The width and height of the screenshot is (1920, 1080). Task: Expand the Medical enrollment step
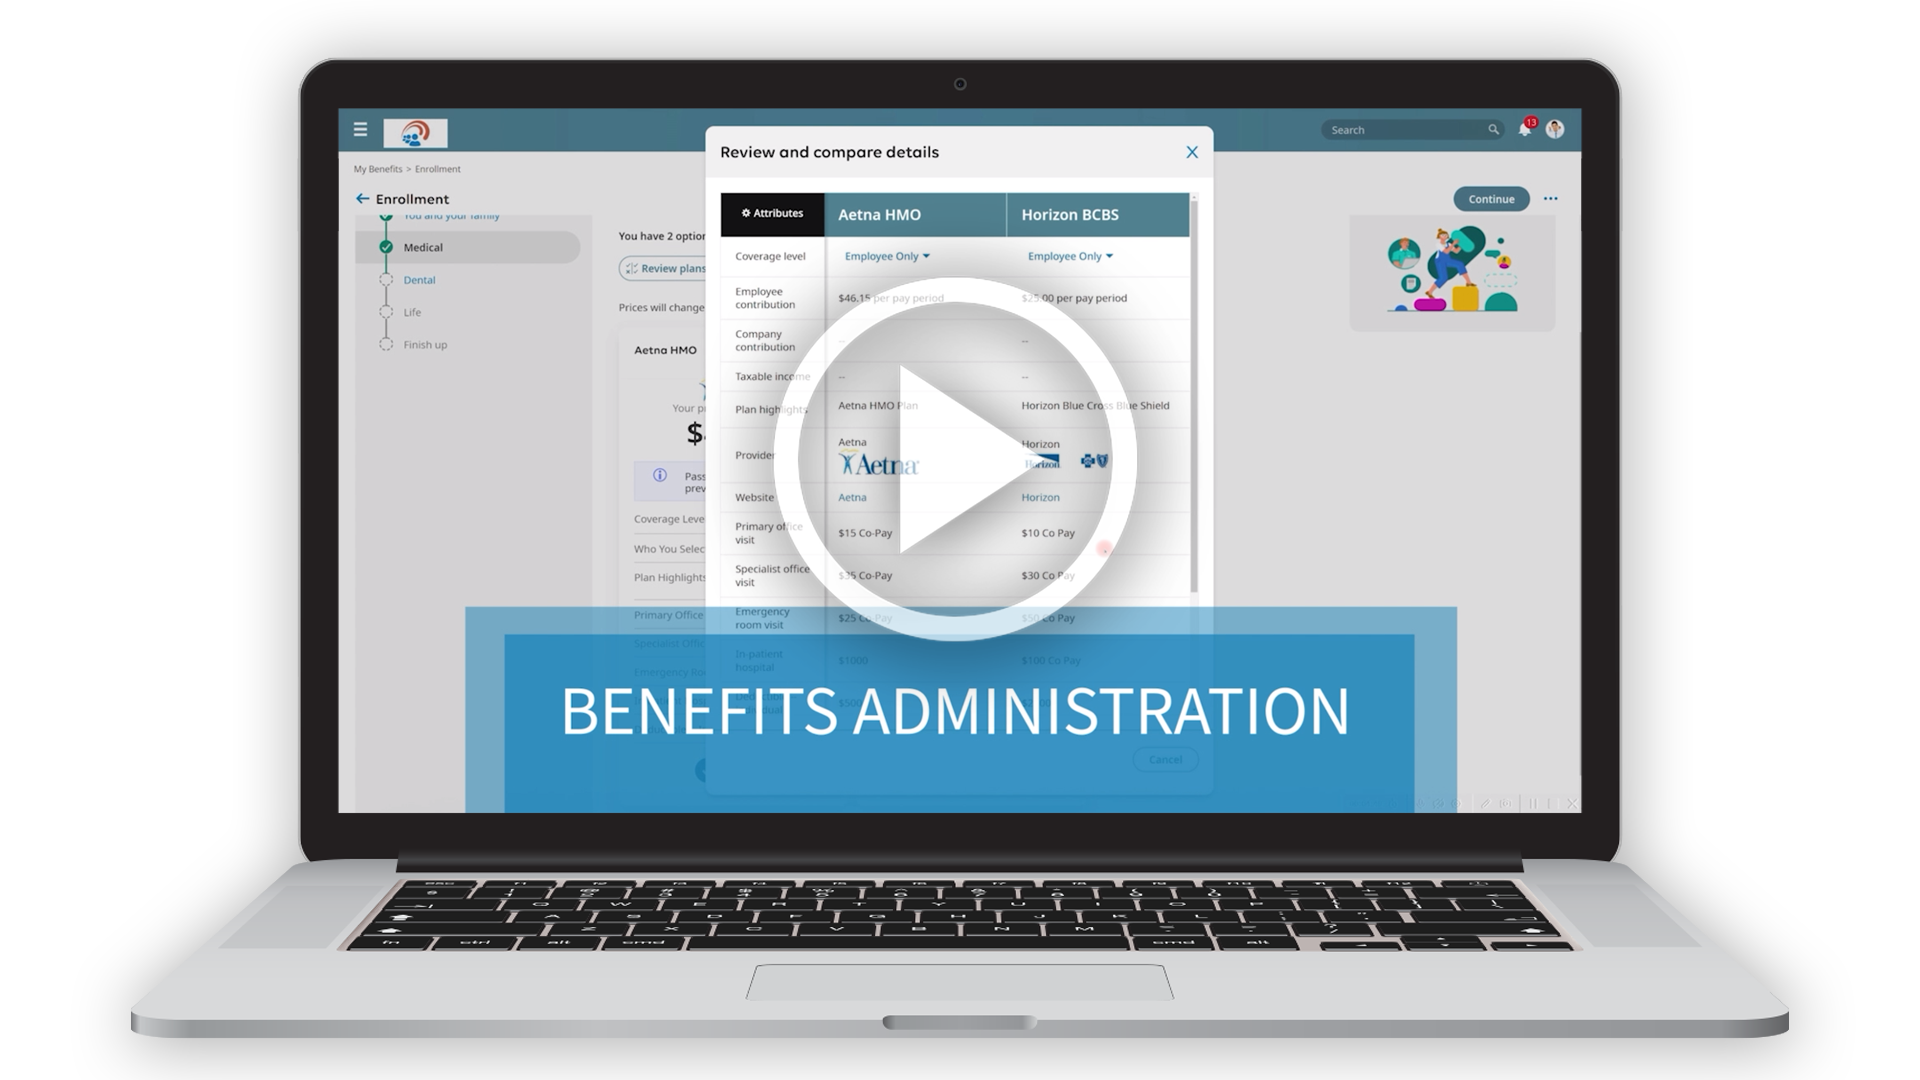coord(423,248)
